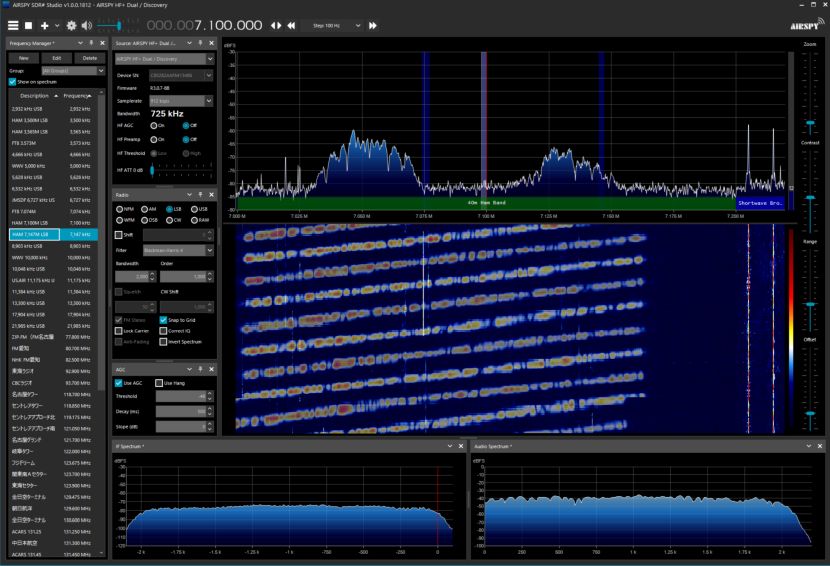The width and height of the screenshot is (830, 566).
Task: Open the Group dropdown
Action: click(73, 70)
